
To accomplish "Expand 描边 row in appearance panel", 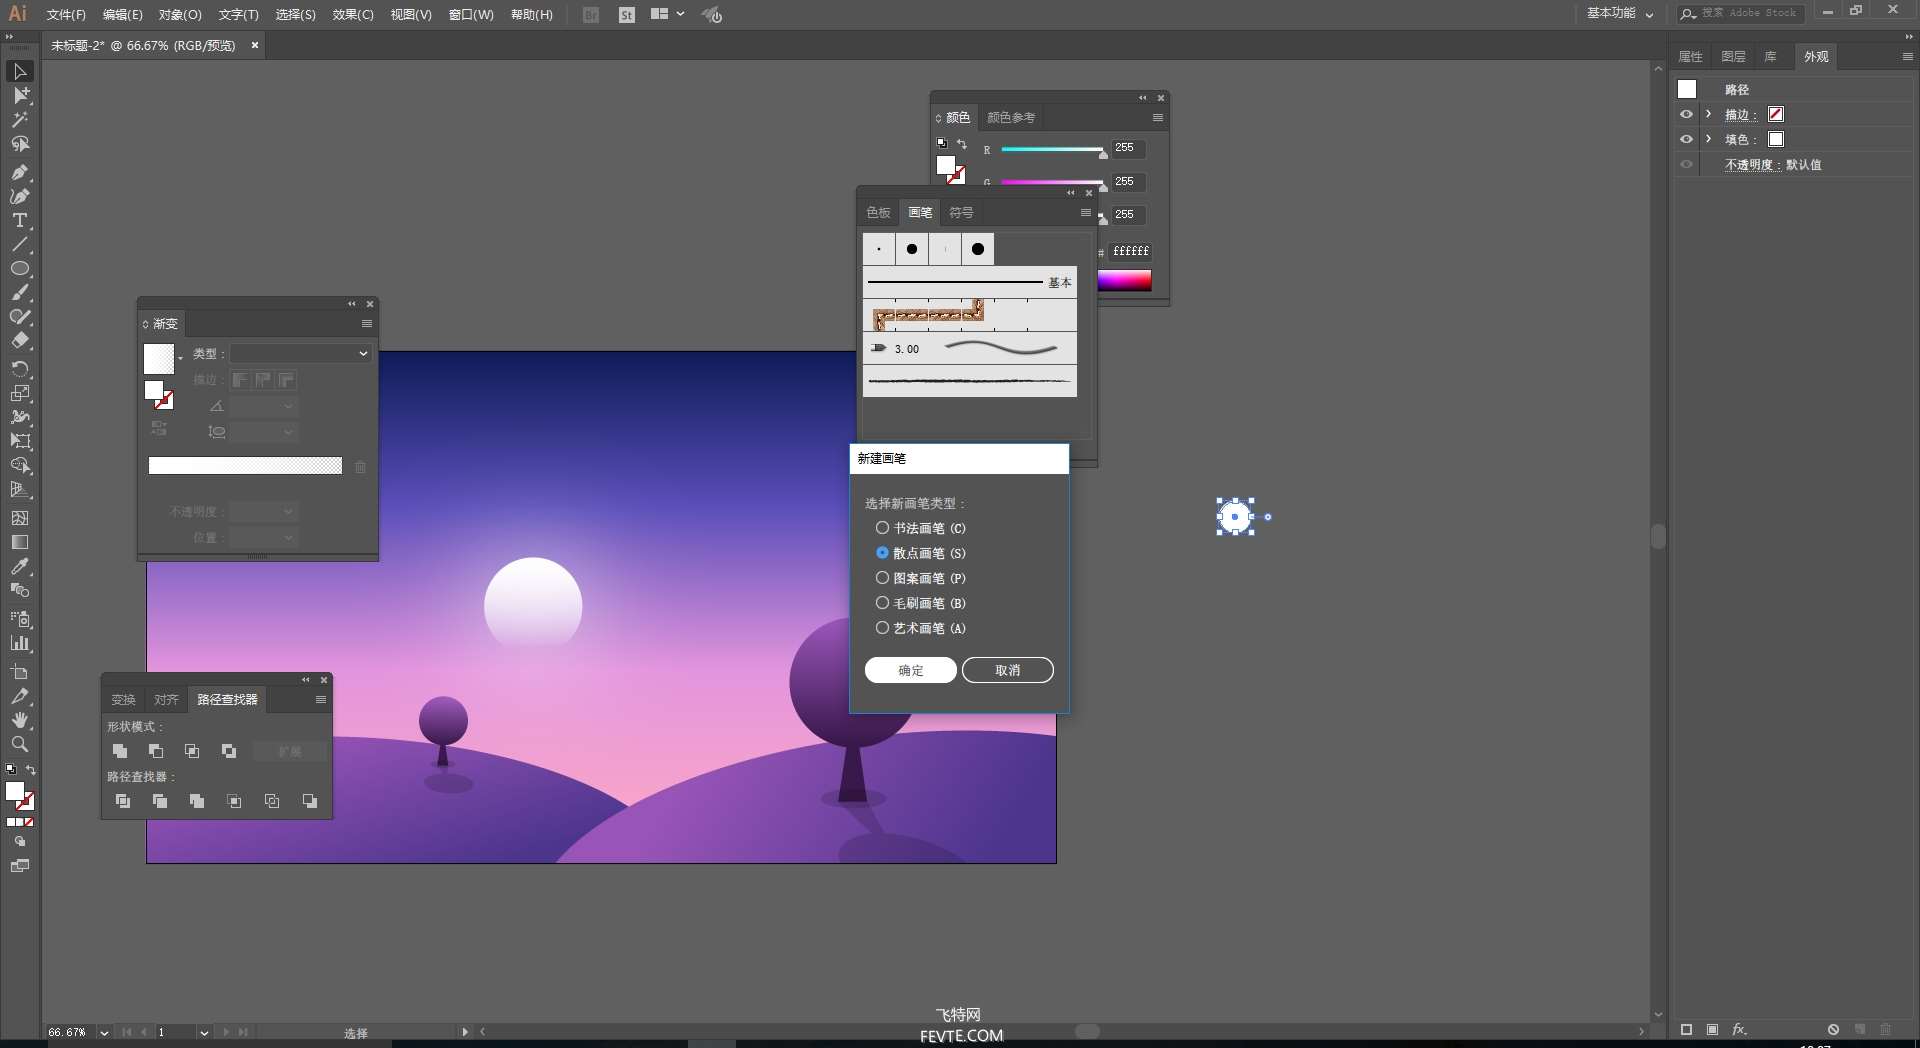I will (x=1709, y=114).
